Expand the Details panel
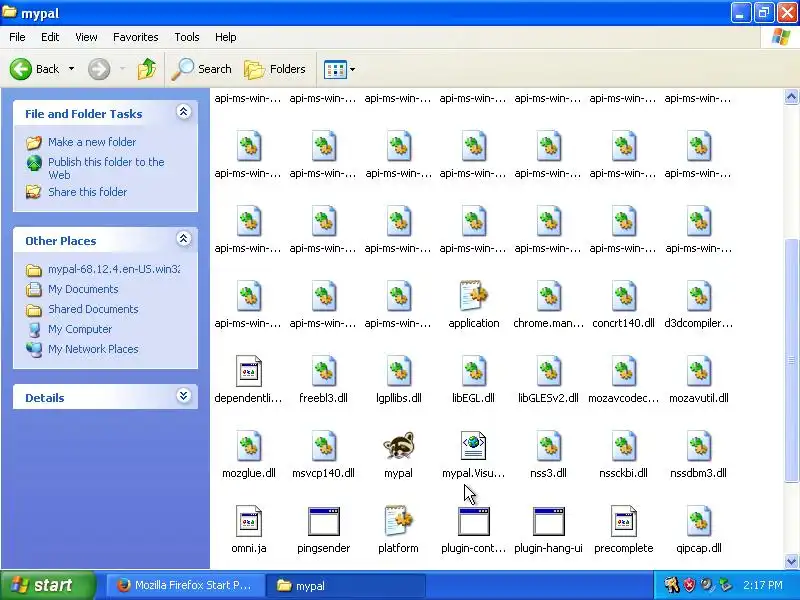 pyautogui.click(x=184, y=395)
